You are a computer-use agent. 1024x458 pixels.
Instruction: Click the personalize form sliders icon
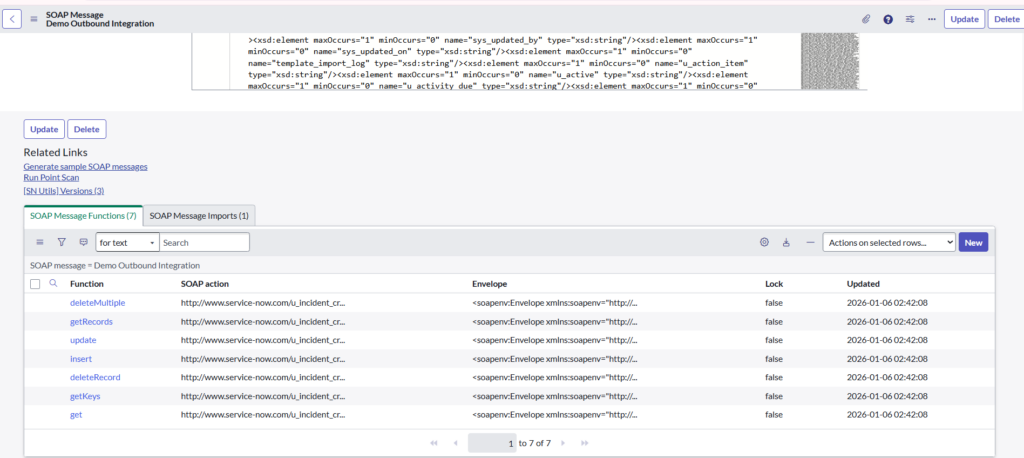(910, 19)
